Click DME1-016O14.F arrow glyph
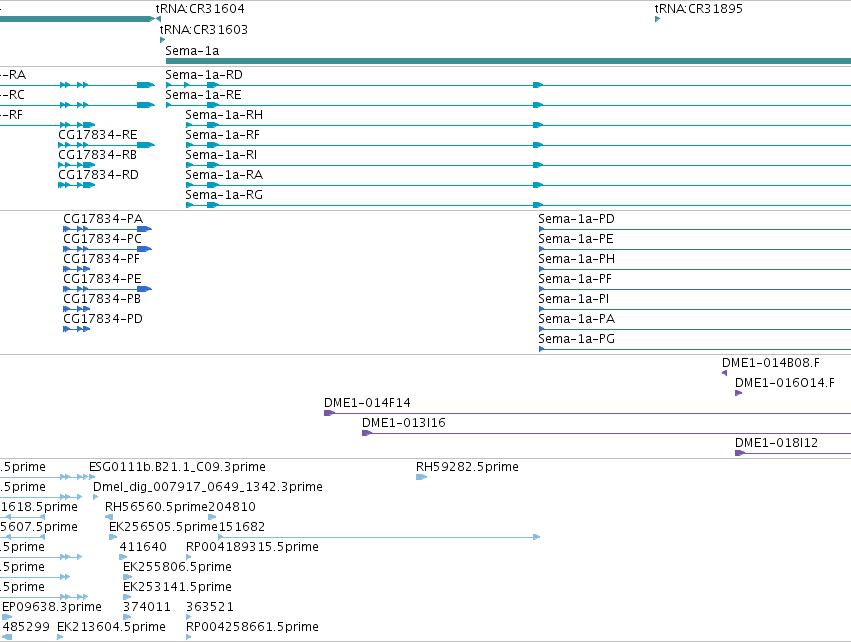Viewport: 851px width, 642px height. (x=739, y=393)
